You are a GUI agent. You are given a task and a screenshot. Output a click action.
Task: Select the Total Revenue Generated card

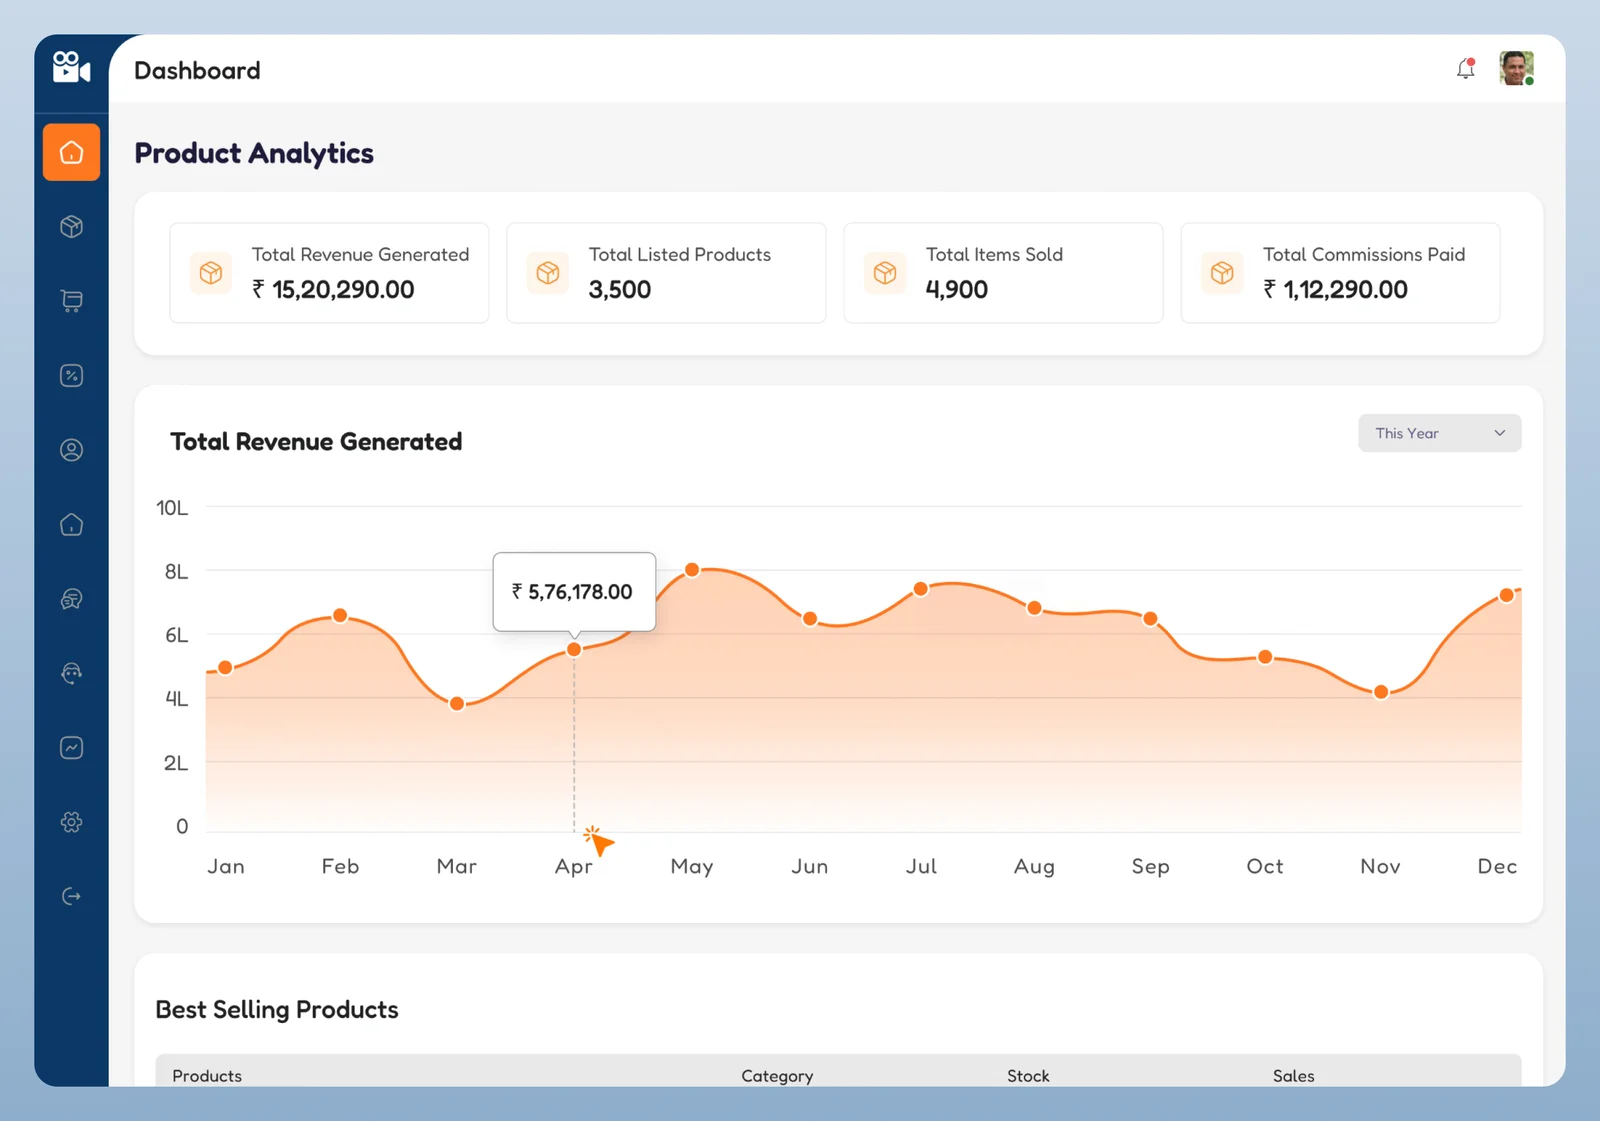click(329, 273)
